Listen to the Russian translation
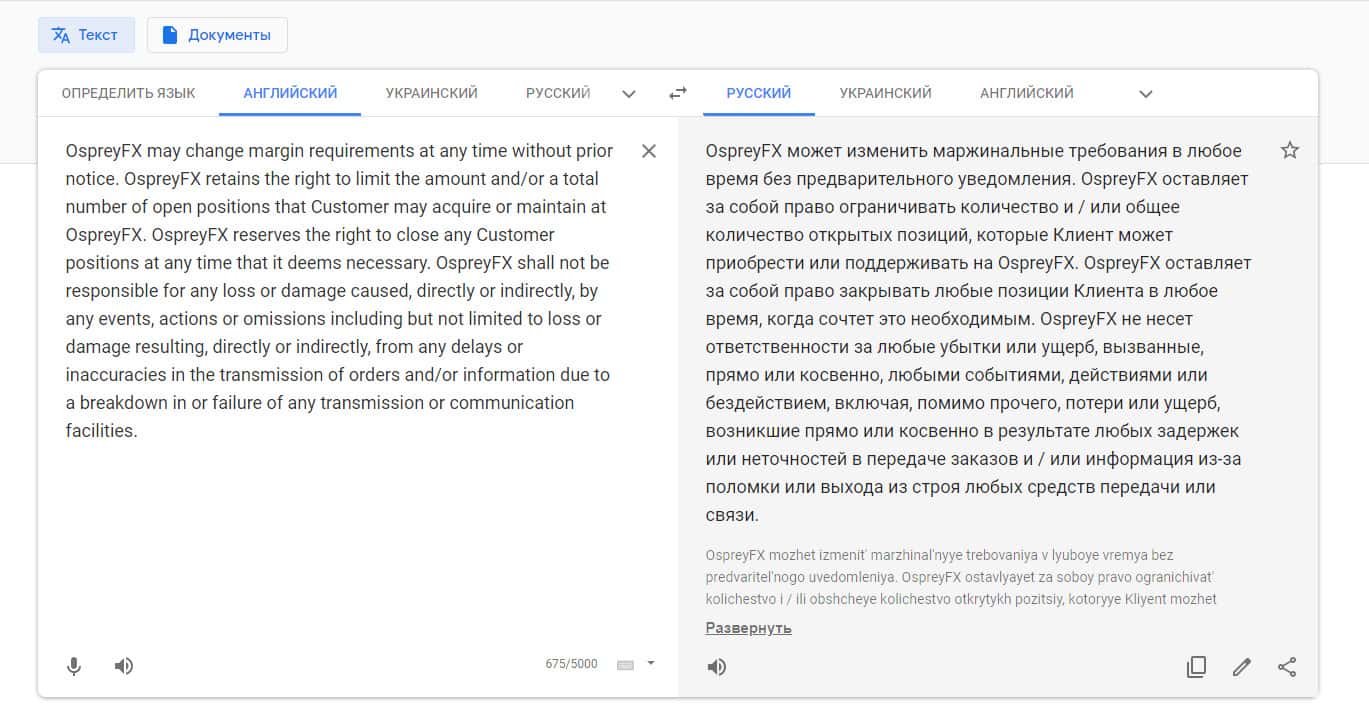Viewport: 1369px width, 705px height. 717,667
